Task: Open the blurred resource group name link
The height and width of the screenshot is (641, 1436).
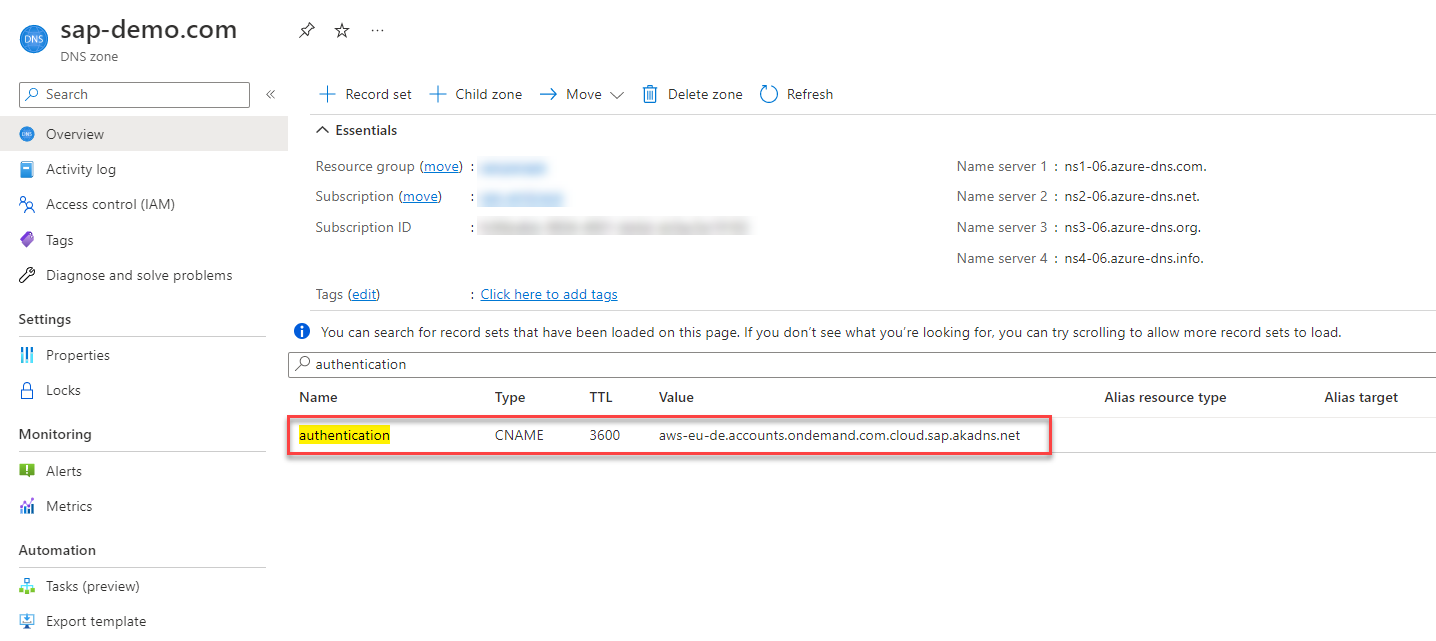Action: [513, 166]
